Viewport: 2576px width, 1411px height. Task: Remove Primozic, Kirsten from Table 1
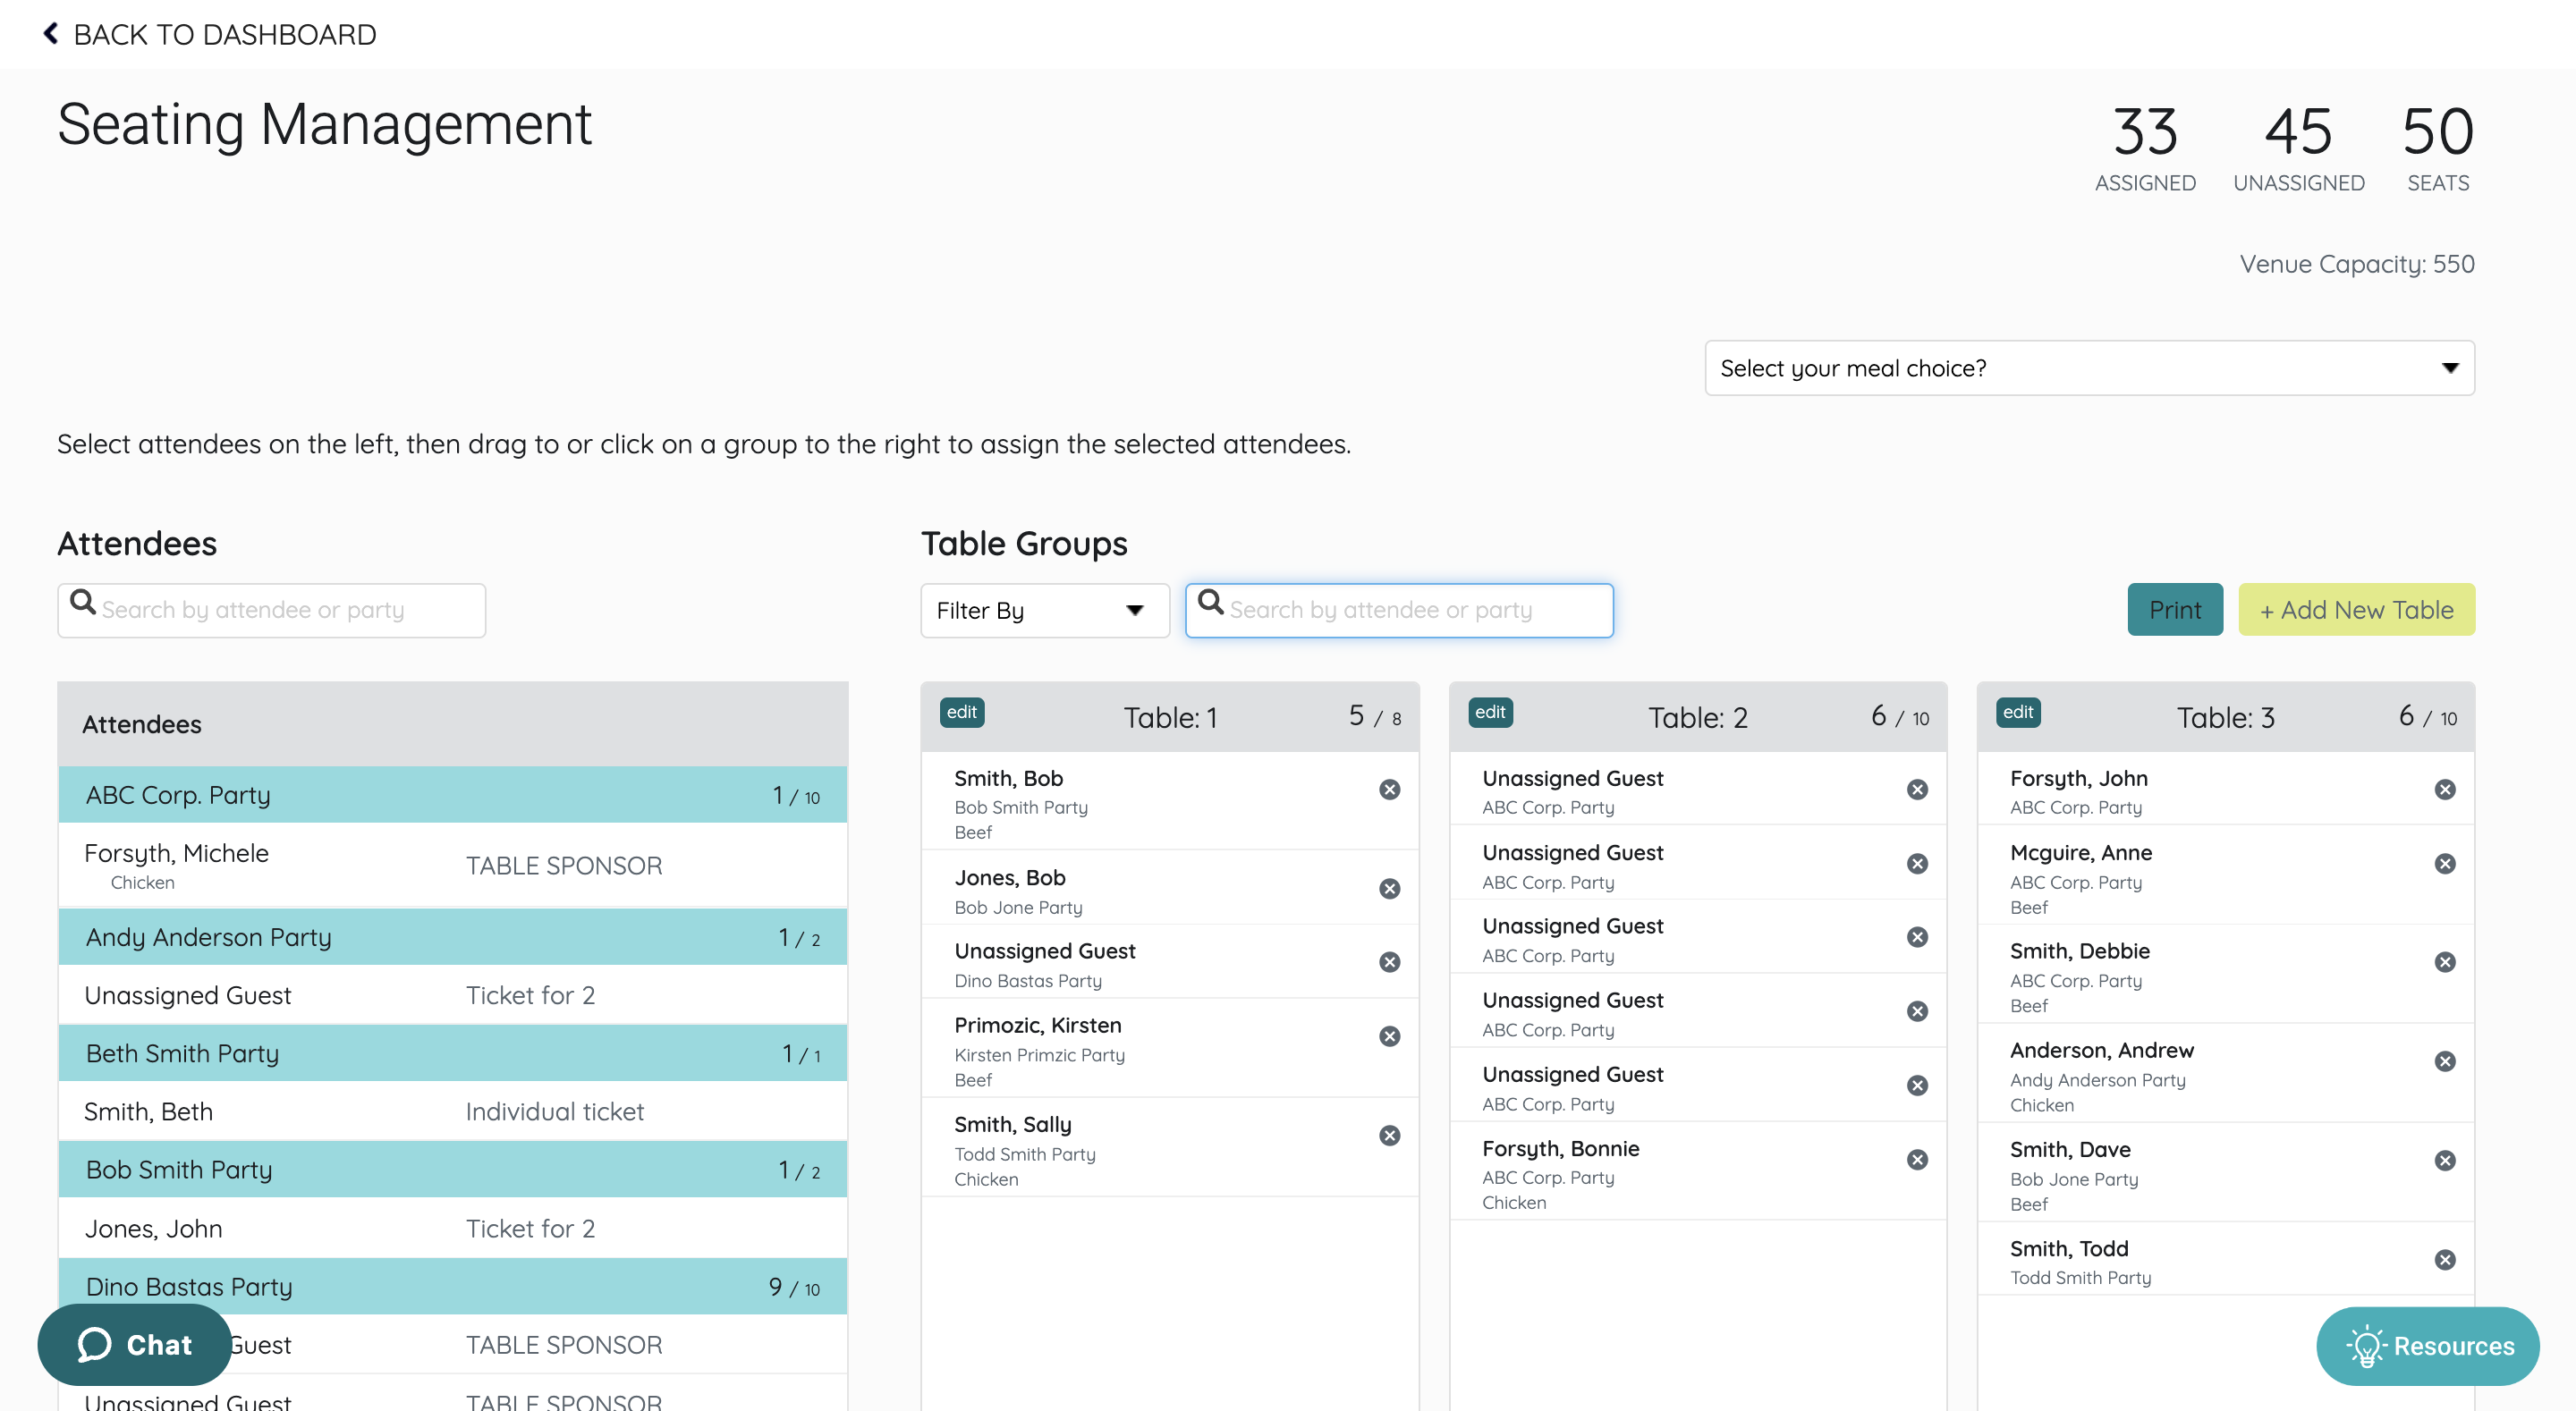1389,1037
